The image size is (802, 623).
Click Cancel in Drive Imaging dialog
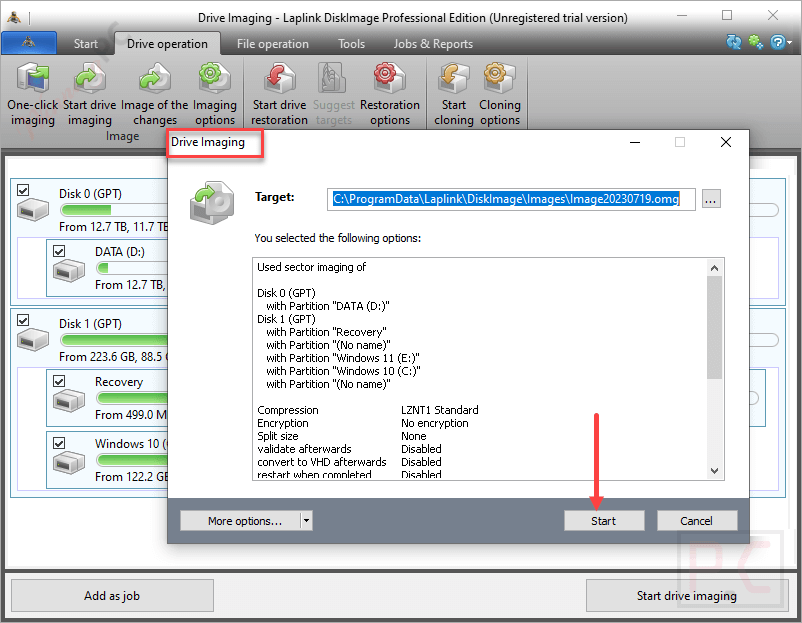click(697, 521)
